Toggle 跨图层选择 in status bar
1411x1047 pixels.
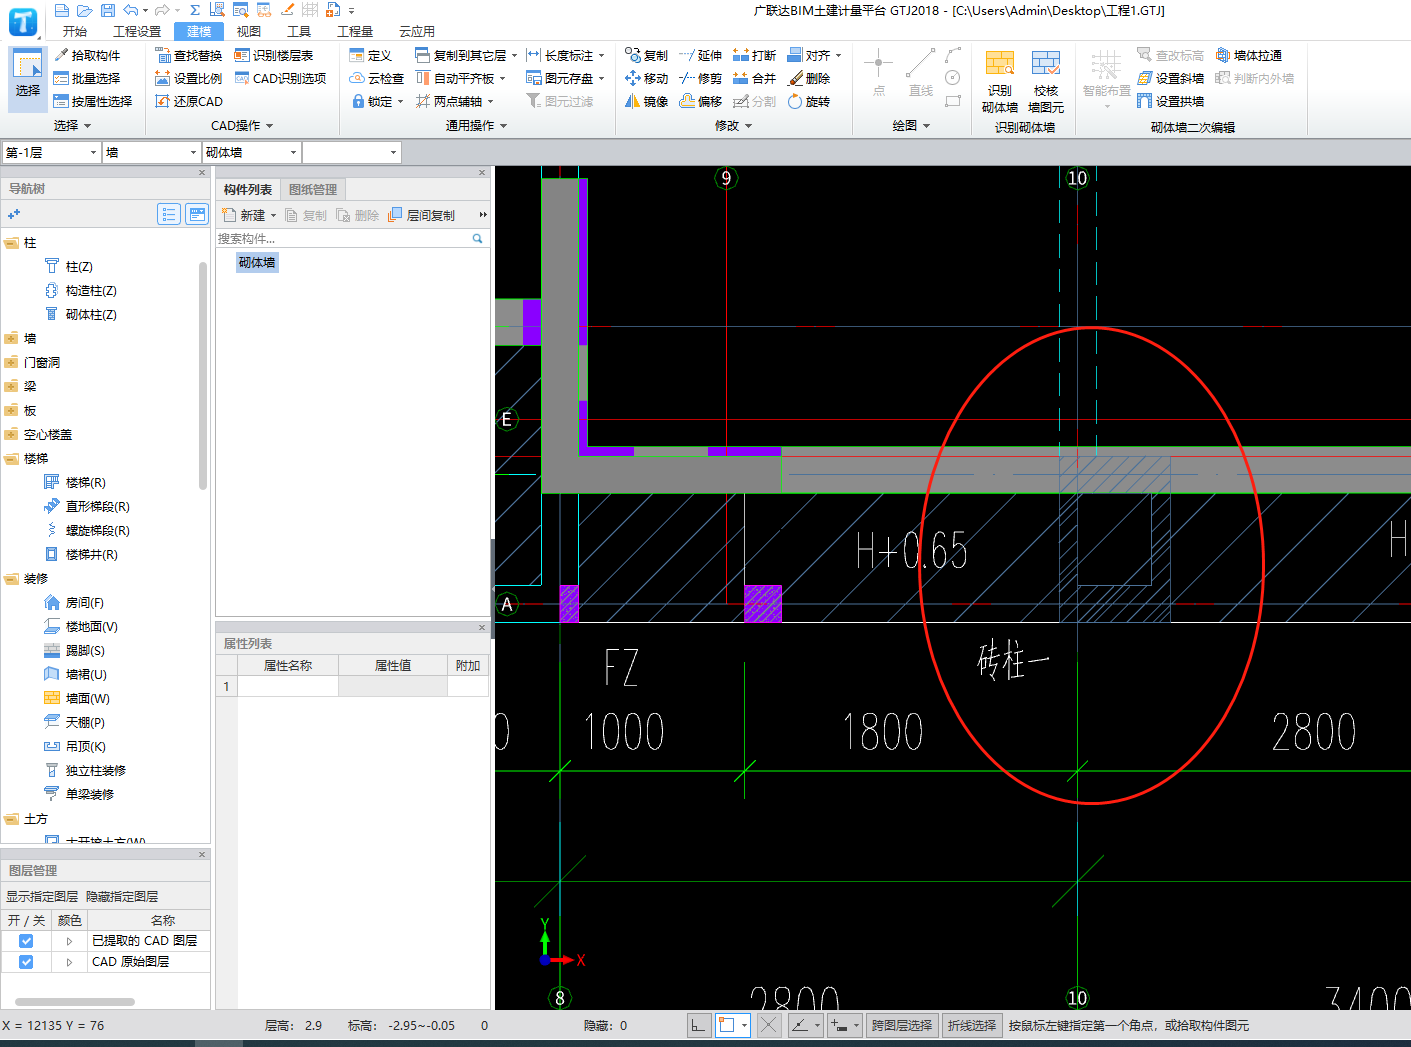902,1025
